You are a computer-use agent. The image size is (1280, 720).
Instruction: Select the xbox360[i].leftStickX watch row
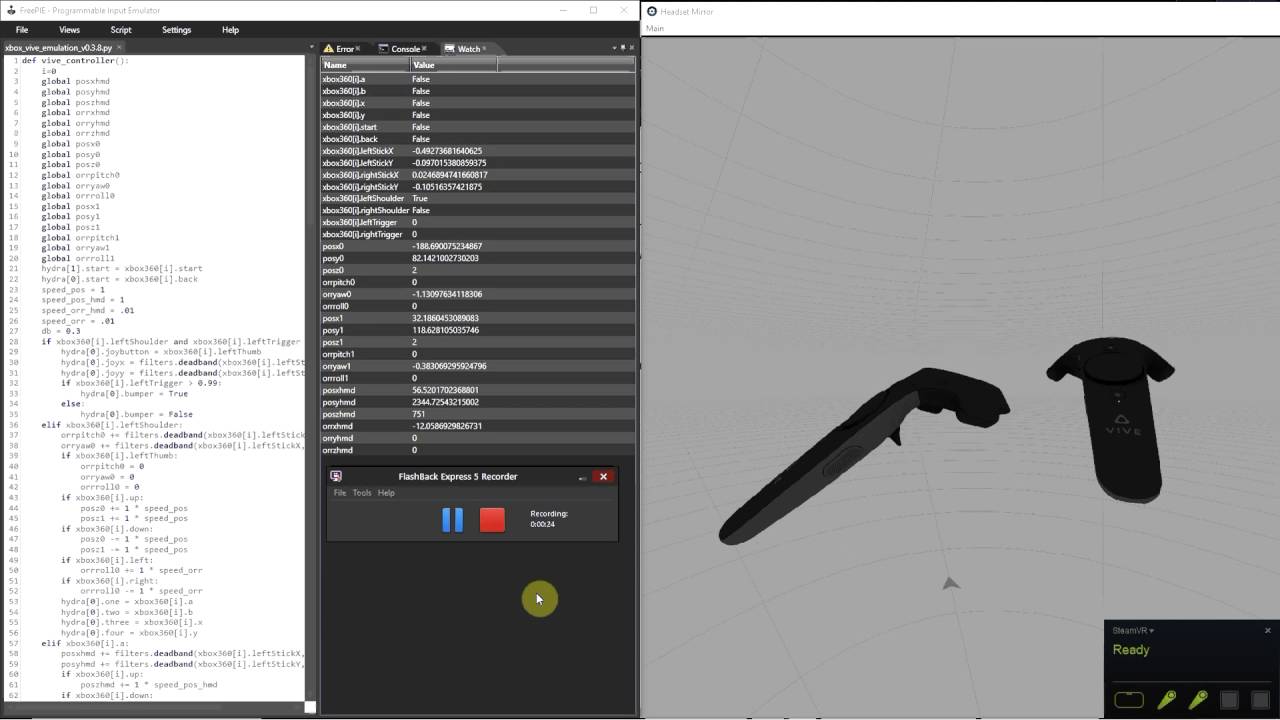478,151
